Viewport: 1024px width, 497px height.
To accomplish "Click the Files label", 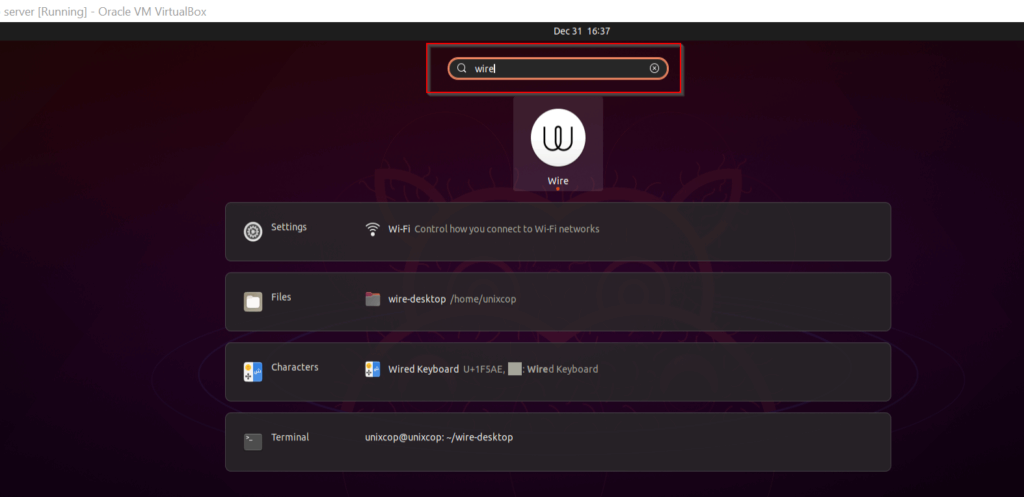I will pyautogui.click(x=281, y=297).
